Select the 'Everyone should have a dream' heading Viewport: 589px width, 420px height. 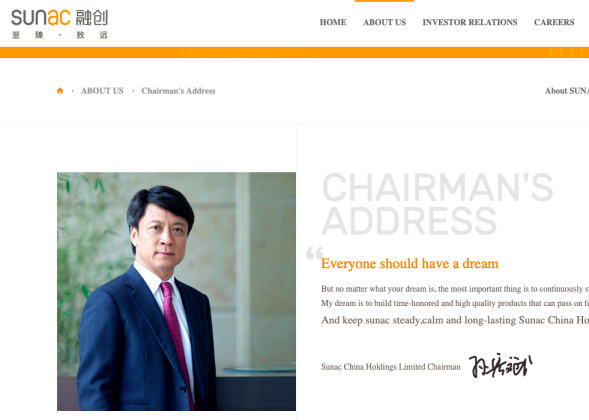click(410, 264)
